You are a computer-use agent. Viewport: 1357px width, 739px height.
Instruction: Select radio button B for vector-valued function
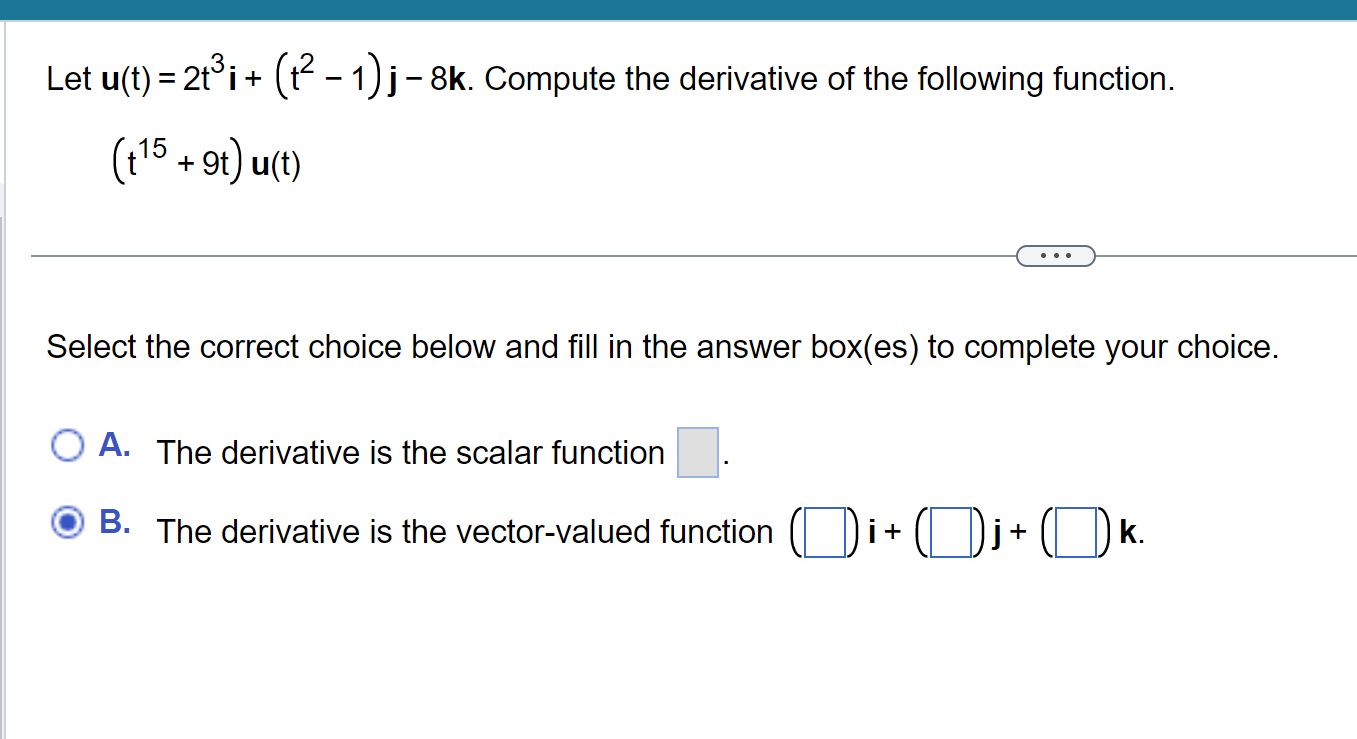point(66,523)
